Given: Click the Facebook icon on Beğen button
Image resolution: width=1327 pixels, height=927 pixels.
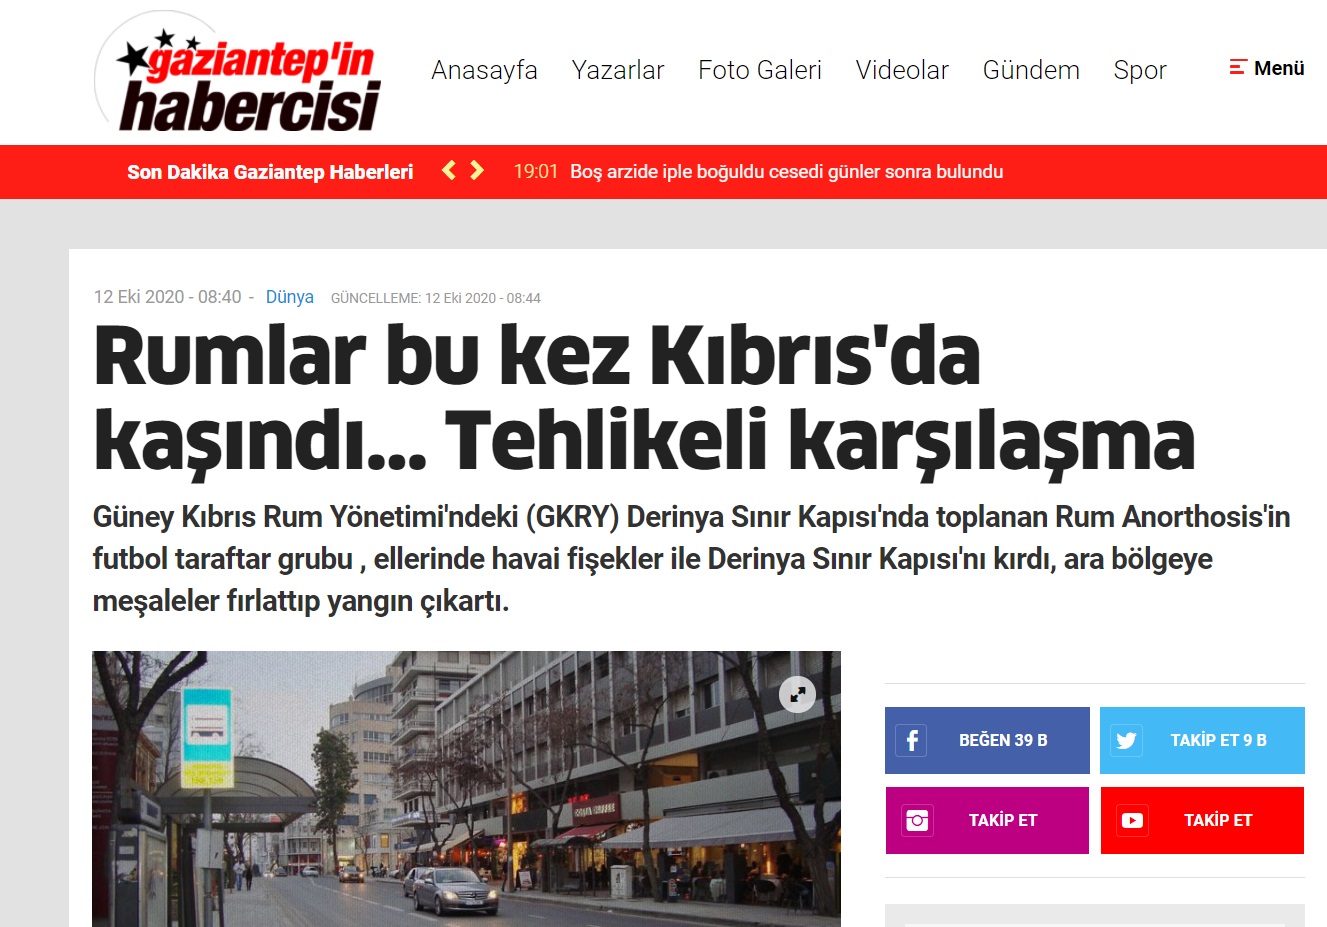Looking at the screenshot, I should pyautogui.click(x=911, y=740).
